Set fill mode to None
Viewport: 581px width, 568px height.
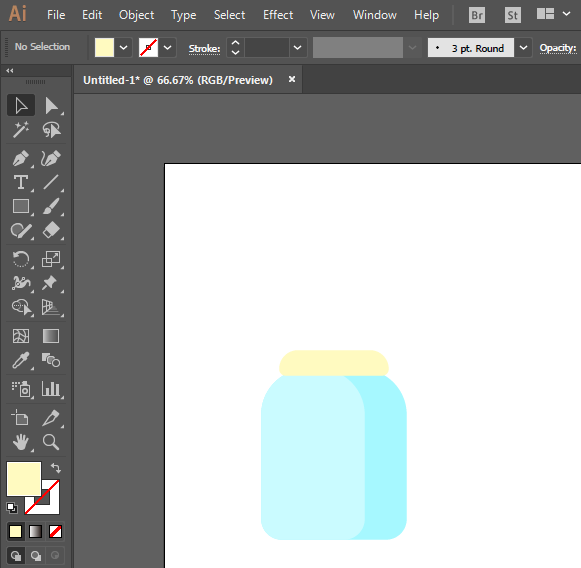pos(56,532)
